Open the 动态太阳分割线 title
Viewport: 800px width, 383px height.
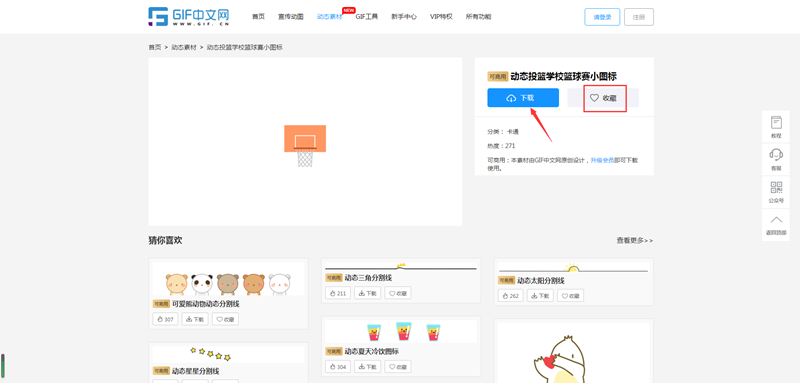coord(541,280)
